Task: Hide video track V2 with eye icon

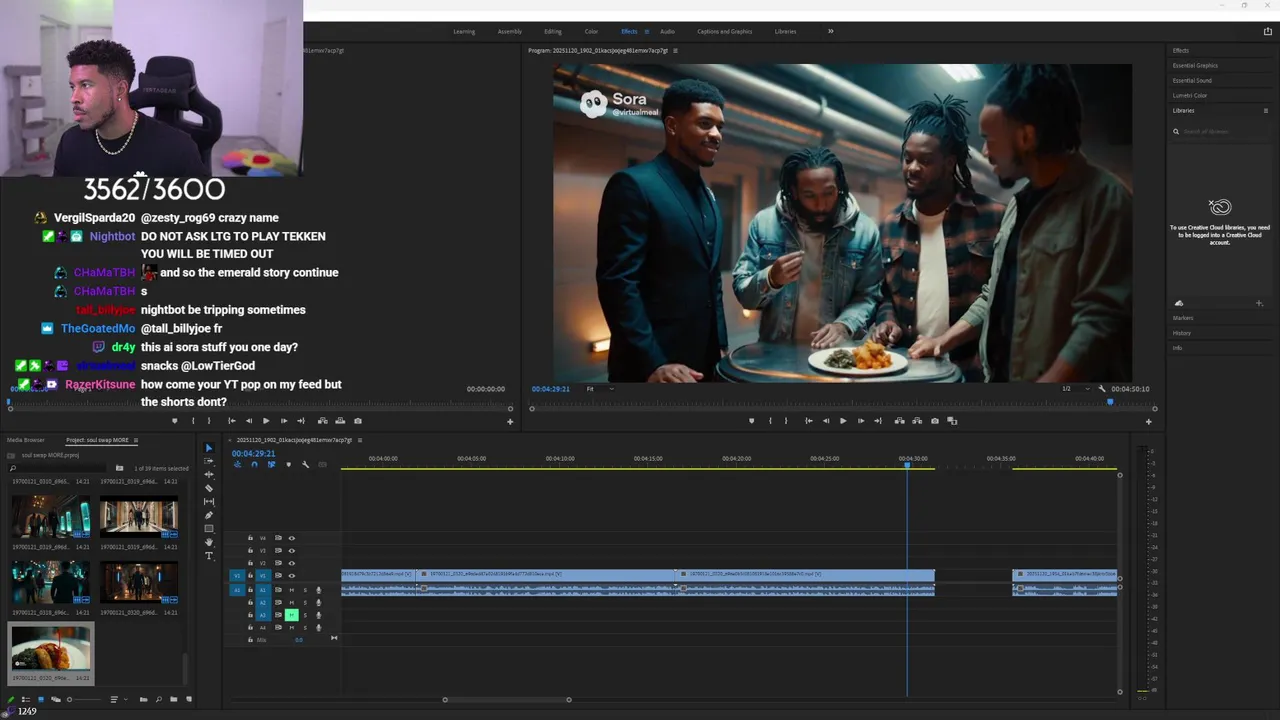Action: (x=292, y=563)
